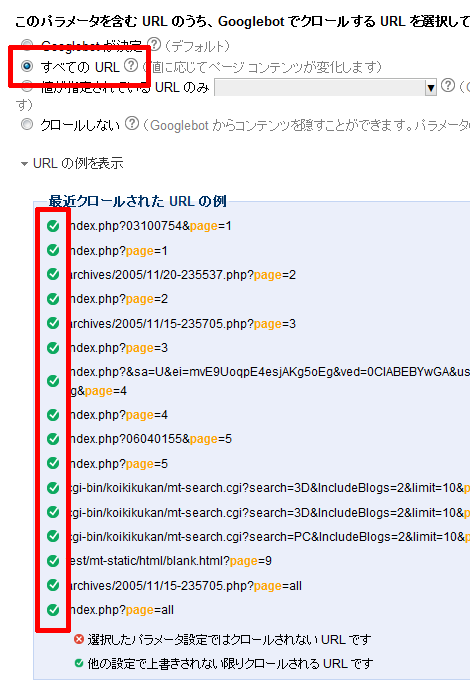Screen dimensions: 470x696
Task: Open the parameter value combo box
Action: 325,87
